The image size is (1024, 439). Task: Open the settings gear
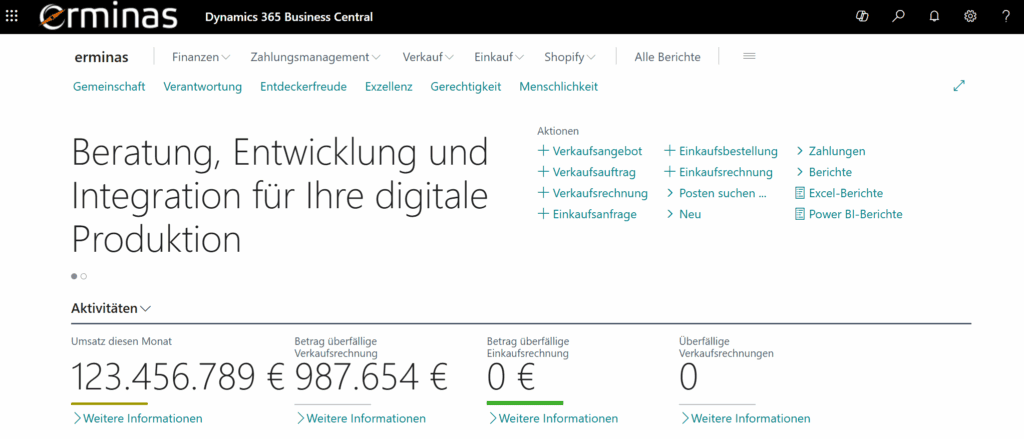pos(970,16)
